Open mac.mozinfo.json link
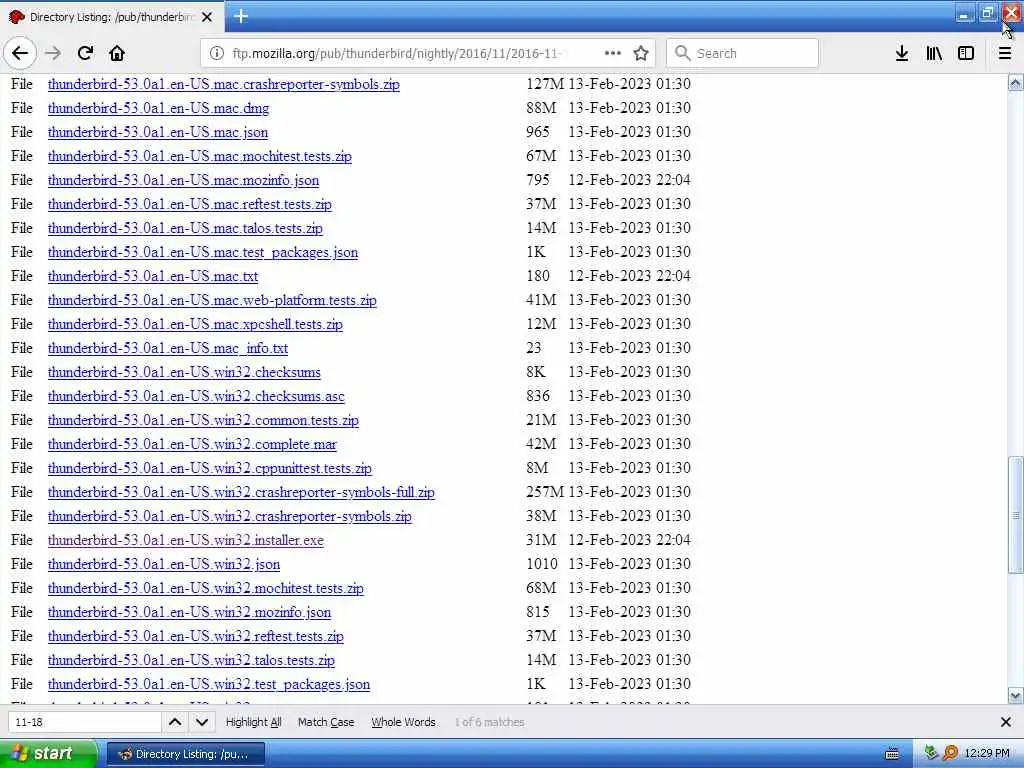 [183, 180]
